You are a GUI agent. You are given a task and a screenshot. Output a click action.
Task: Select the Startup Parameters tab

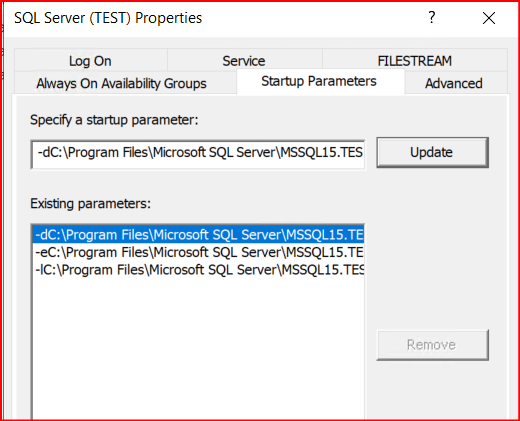pos(319,81)
